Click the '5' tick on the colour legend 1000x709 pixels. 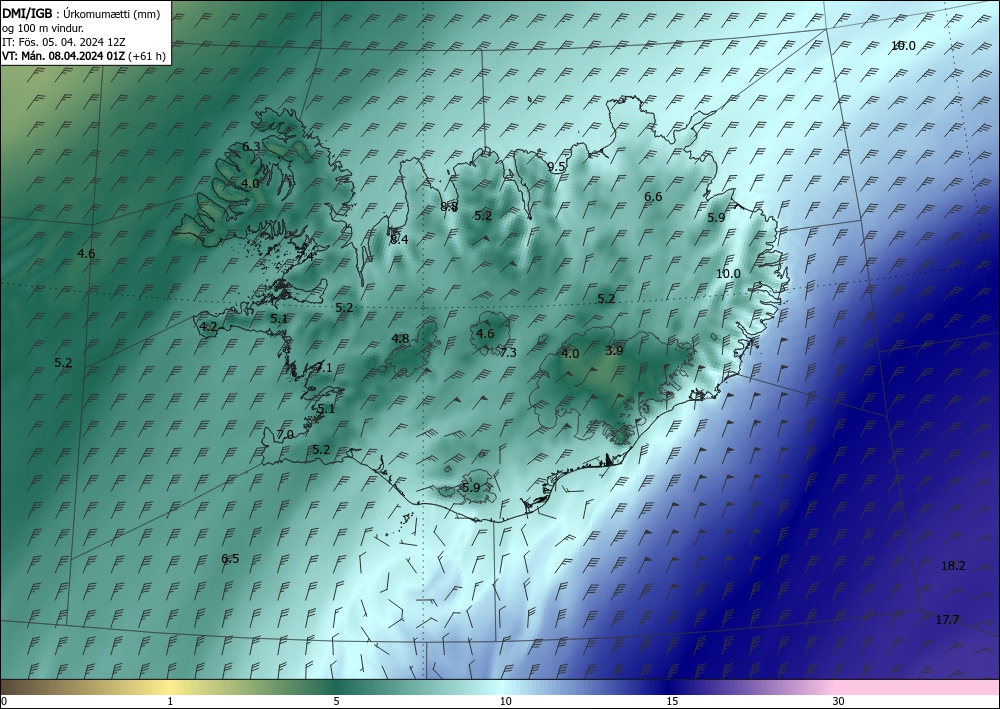pyautogui.click(x=336, y=702)
